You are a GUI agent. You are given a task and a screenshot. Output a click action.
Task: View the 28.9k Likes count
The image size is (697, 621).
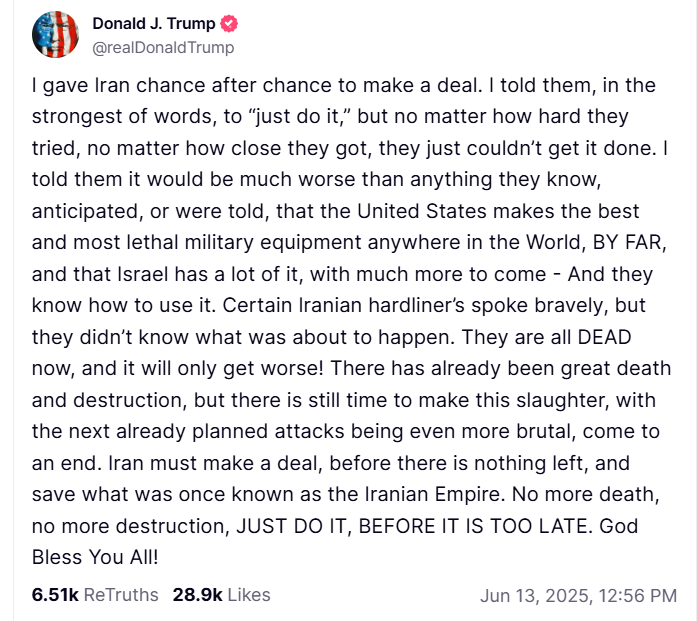[197, 595]
